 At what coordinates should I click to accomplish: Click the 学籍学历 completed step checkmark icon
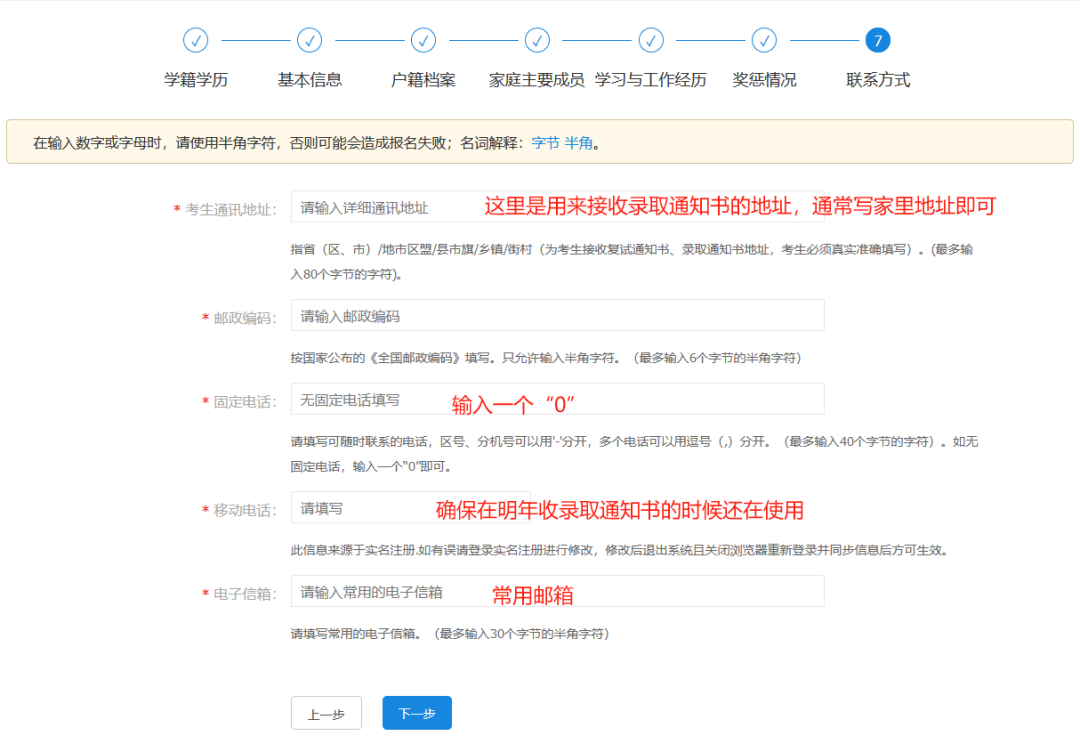pos(196,40)
